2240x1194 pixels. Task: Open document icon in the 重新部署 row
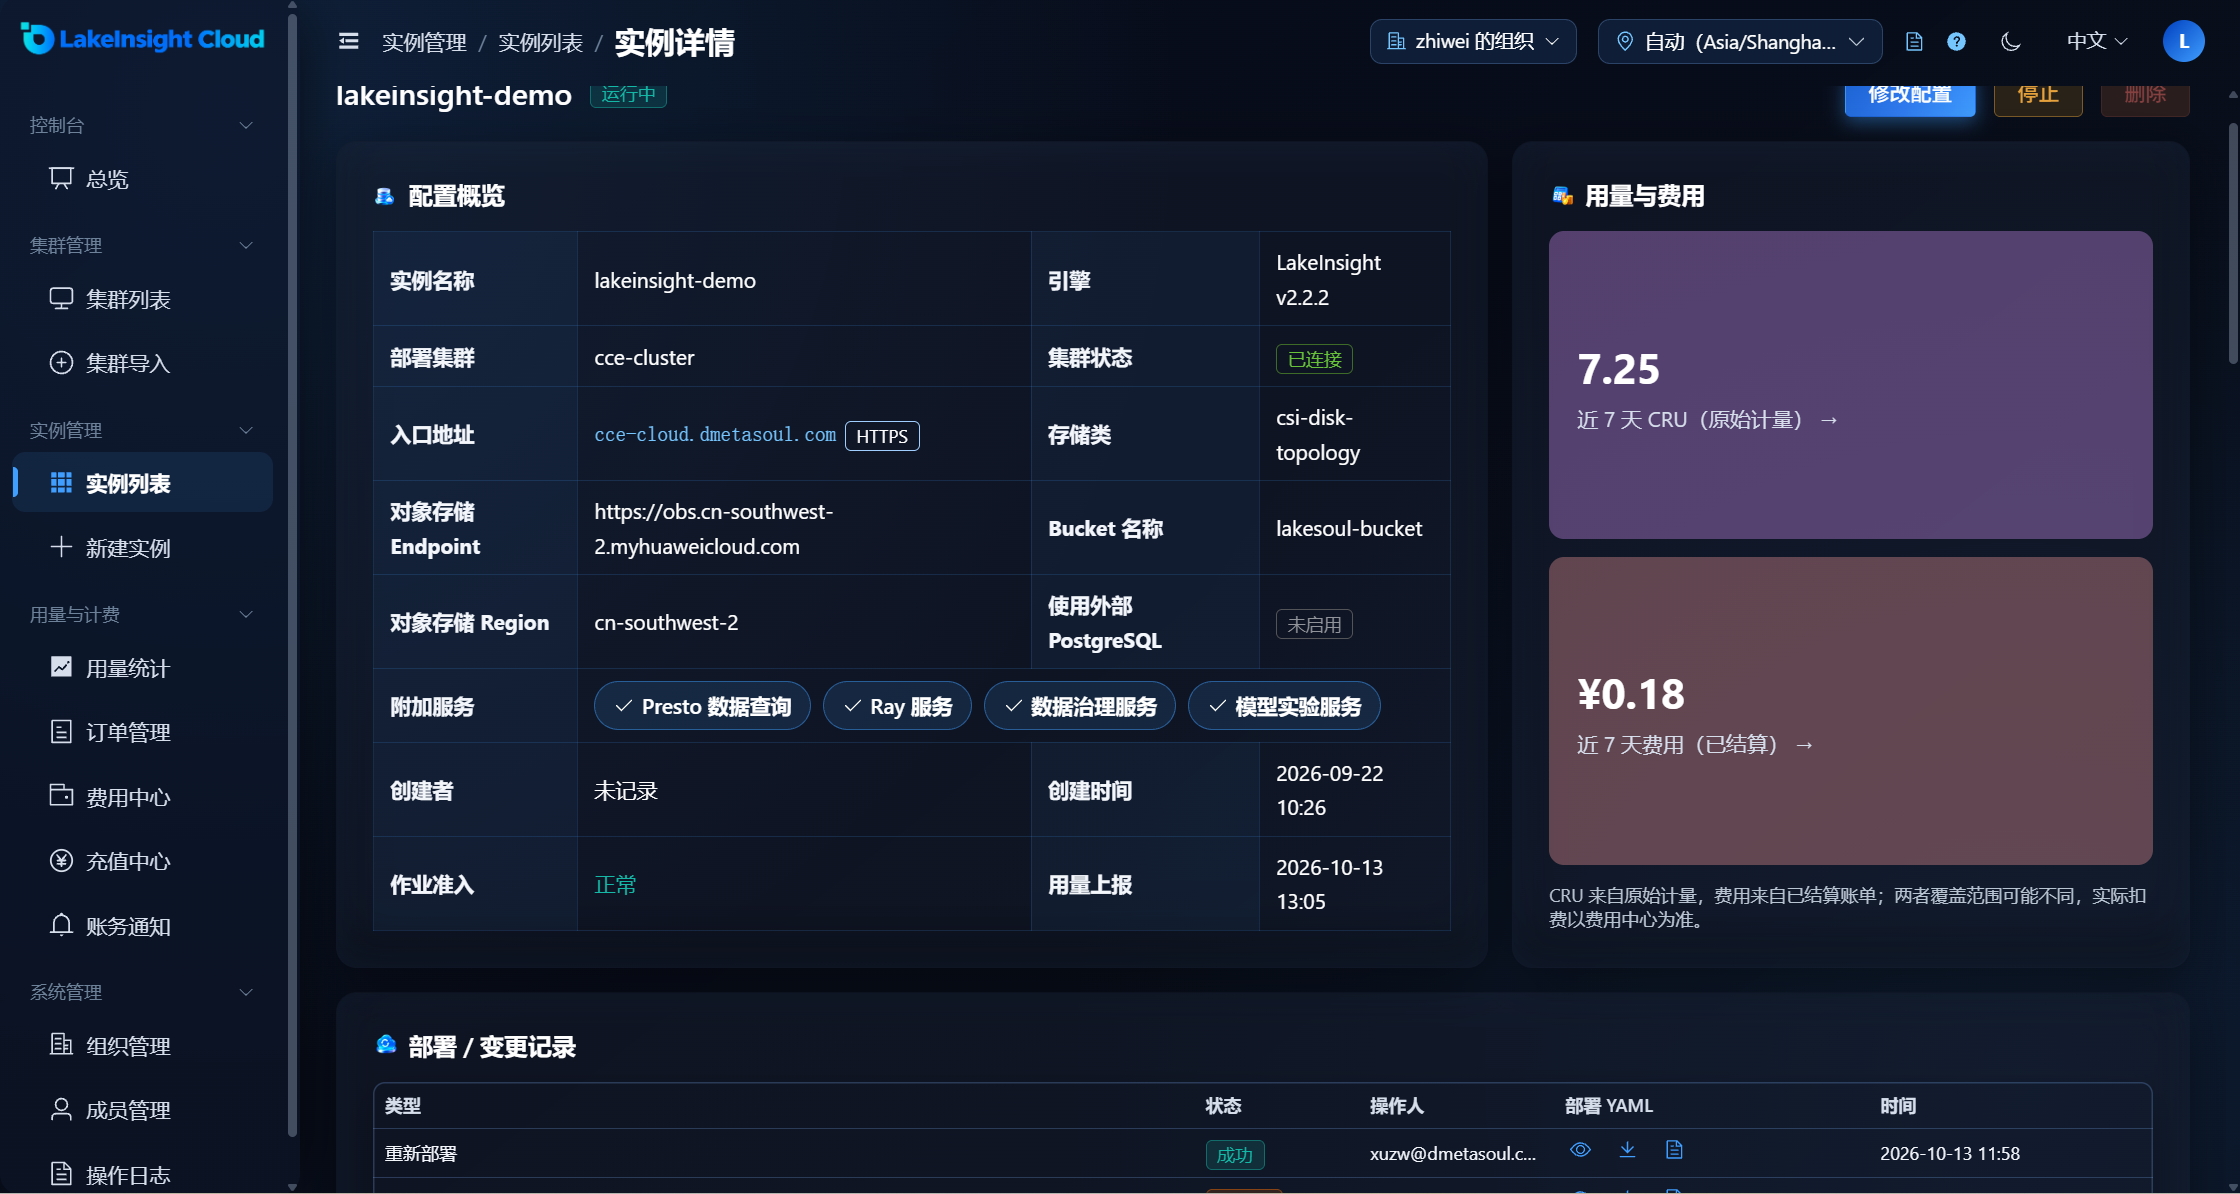tap(1674, 1150)
